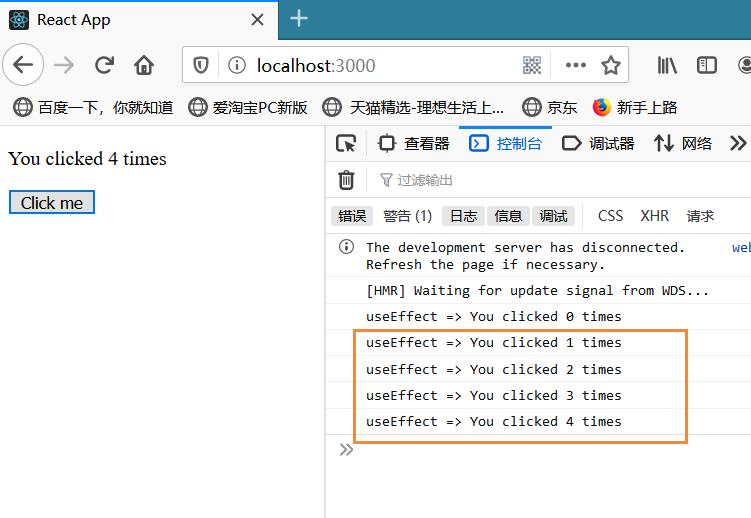The image size is (751, 518).
Task: Click the console input prompt chevrons
Action: point(346,450)
